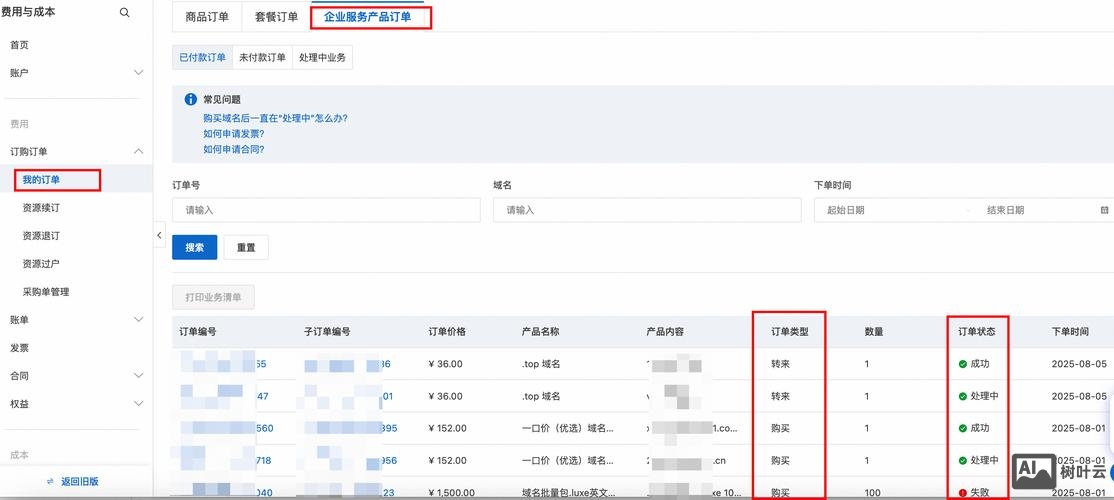Click the 订单号 input field
The height and width of the screenshot is (500, 1114).
pyautogui.click(x=326, y=210)
